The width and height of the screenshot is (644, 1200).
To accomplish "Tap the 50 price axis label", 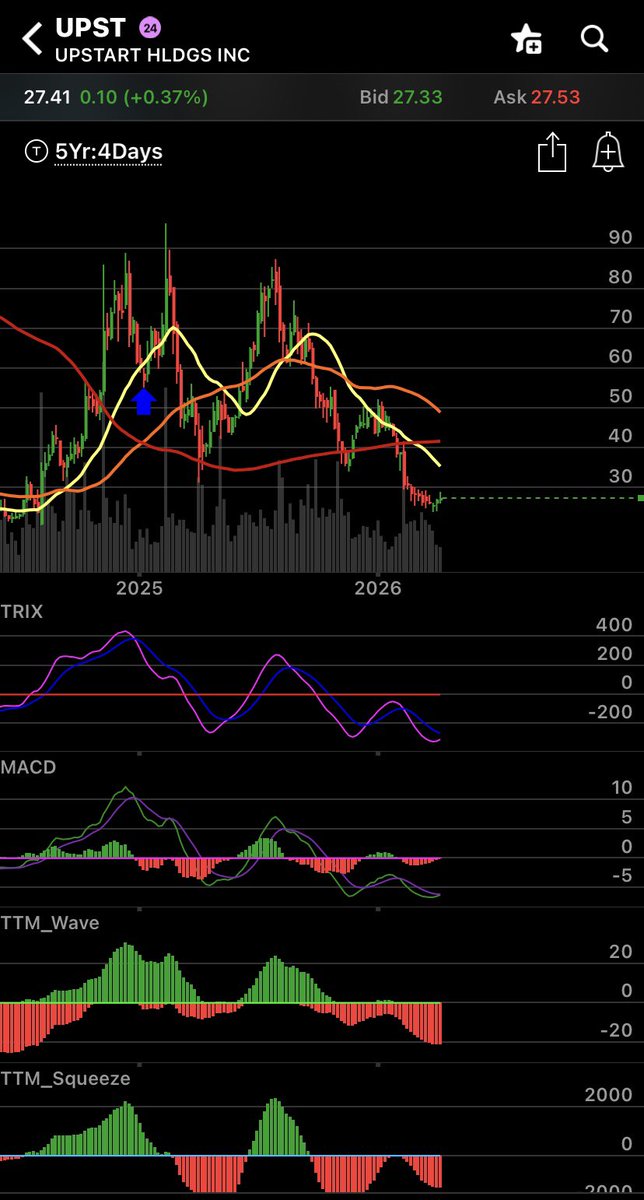I will (x=620, y=396).
